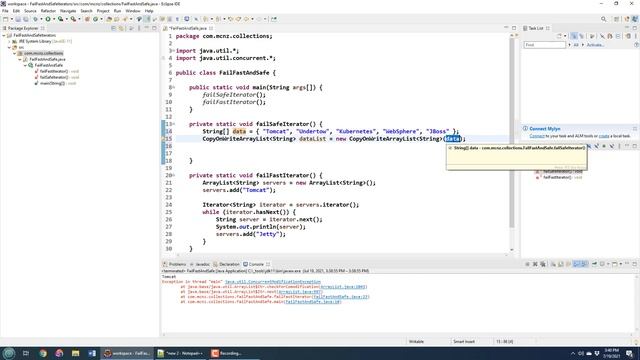Viewport: 640px width, 360px height.
Task: Switch to the Declaration tab
Action: point(227,264)
